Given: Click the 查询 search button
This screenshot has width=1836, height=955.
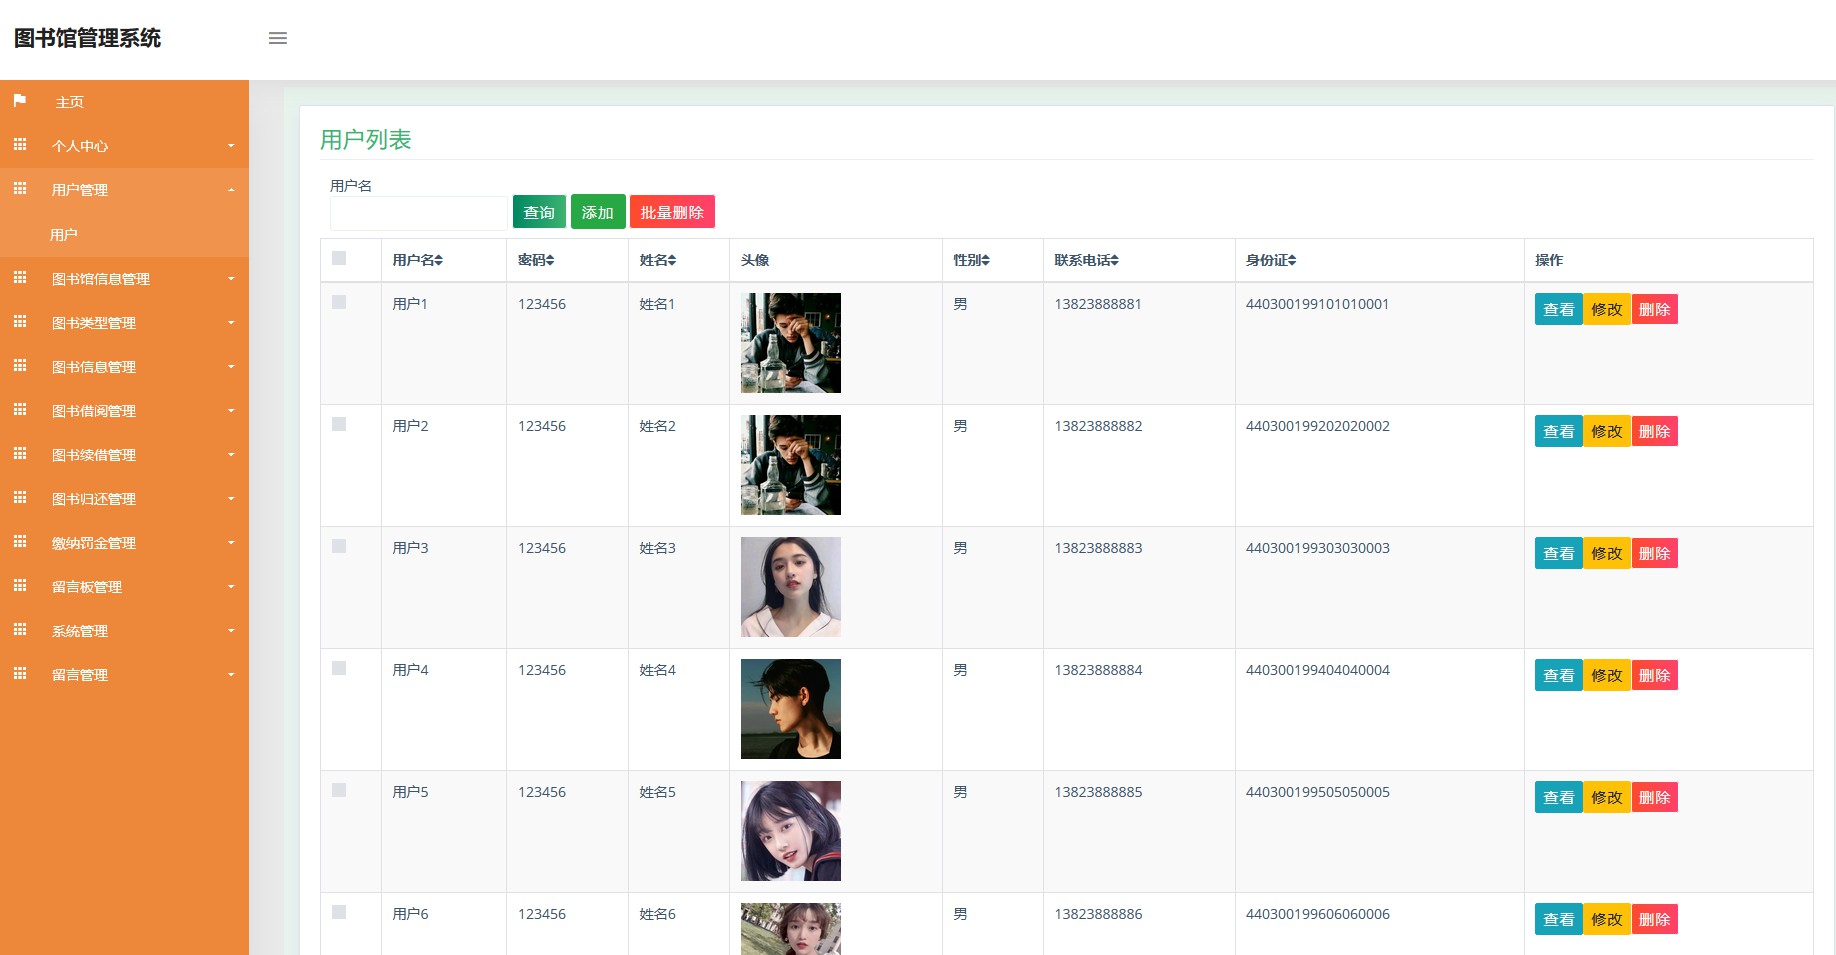Looking at the screenshot, I should pyautogui.click(x=539, y=212).
